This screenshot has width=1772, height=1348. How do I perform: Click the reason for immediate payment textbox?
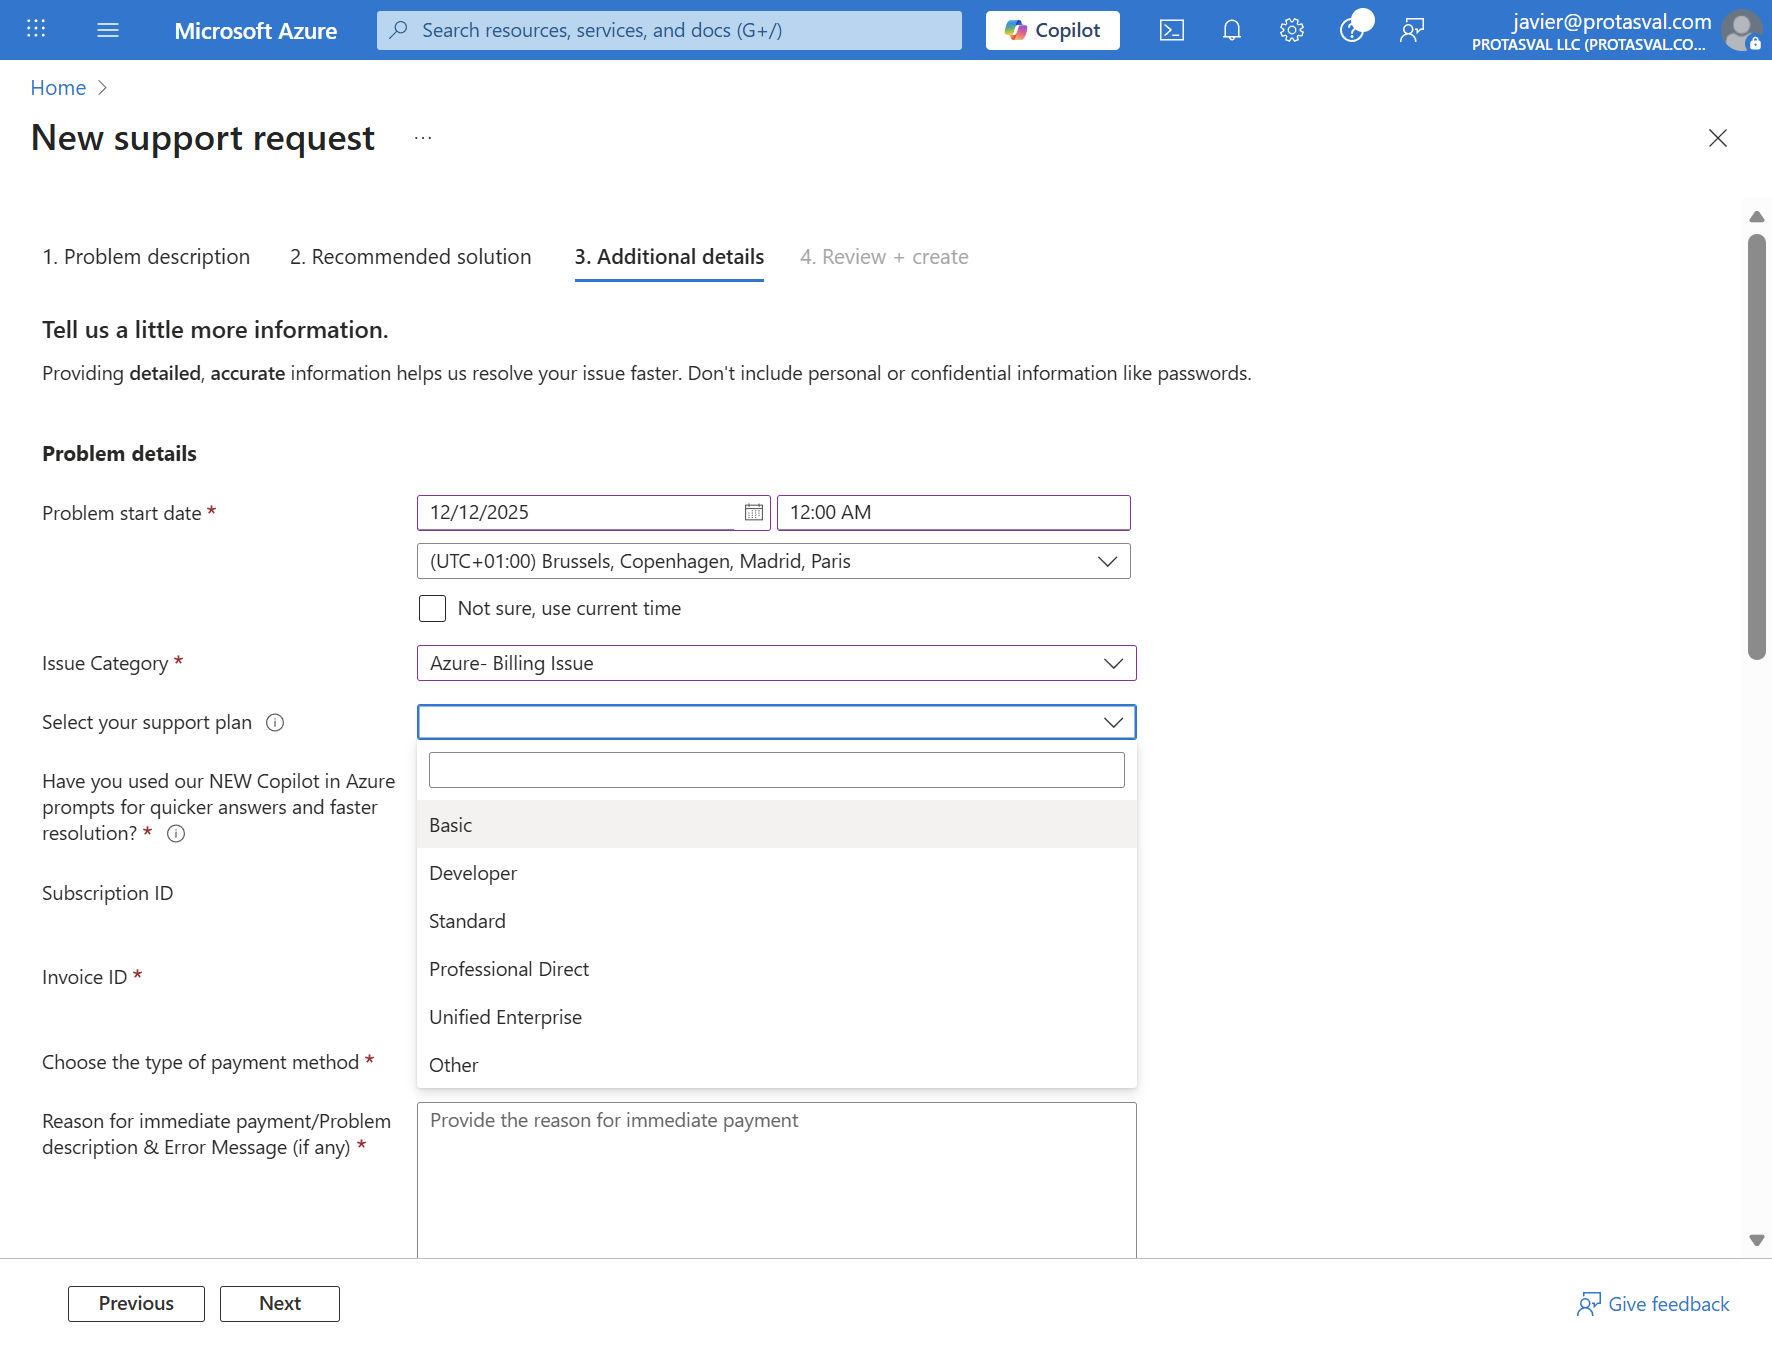[x=777, y=1180]
